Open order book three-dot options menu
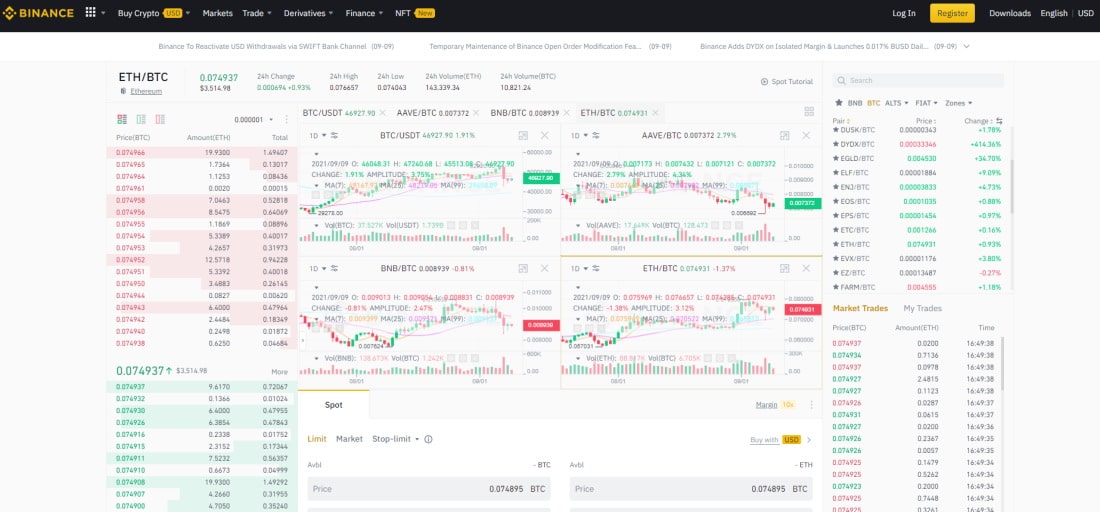The height and width of the screenshot is (512, 1100). tap(286, 120)
